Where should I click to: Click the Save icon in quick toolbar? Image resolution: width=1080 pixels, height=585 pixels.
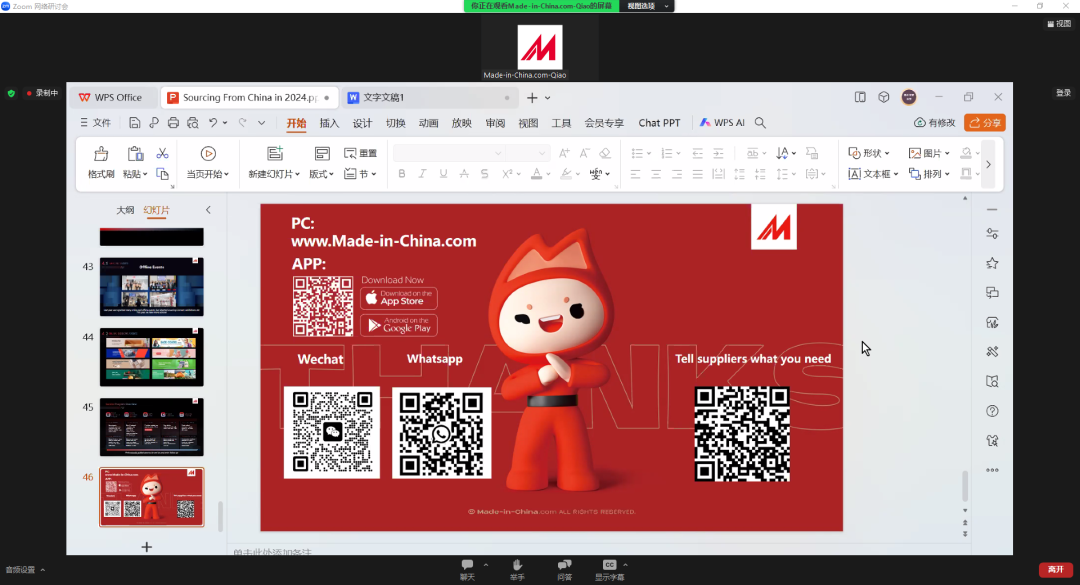[x=134, y=123]
